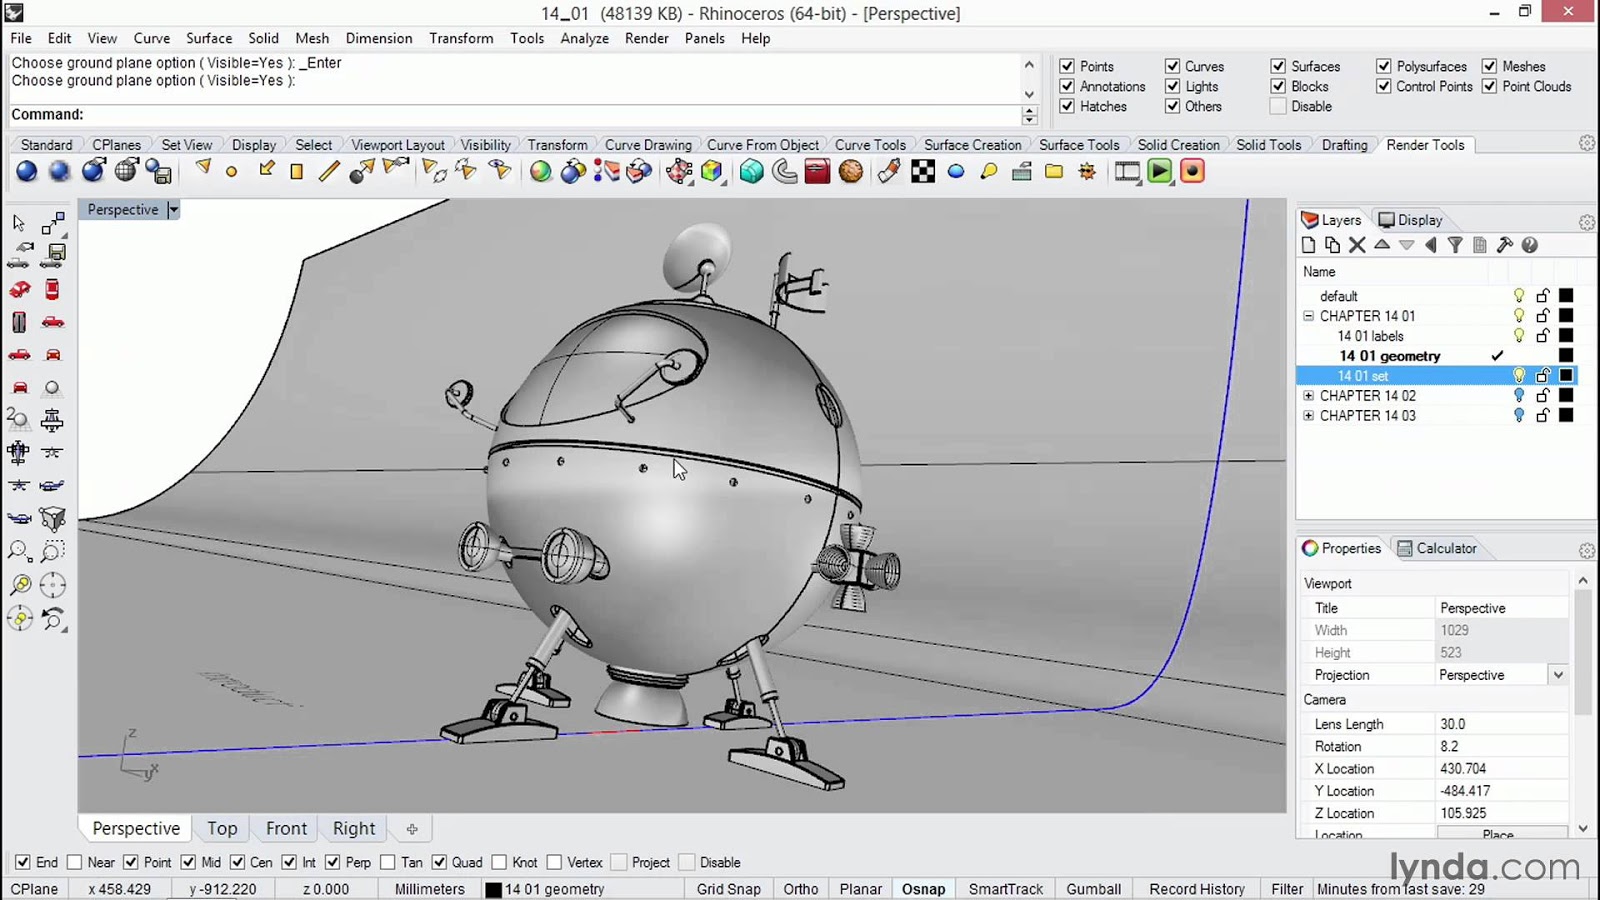
Task: Click the move layer up triangle icon
Action: 1382,245
